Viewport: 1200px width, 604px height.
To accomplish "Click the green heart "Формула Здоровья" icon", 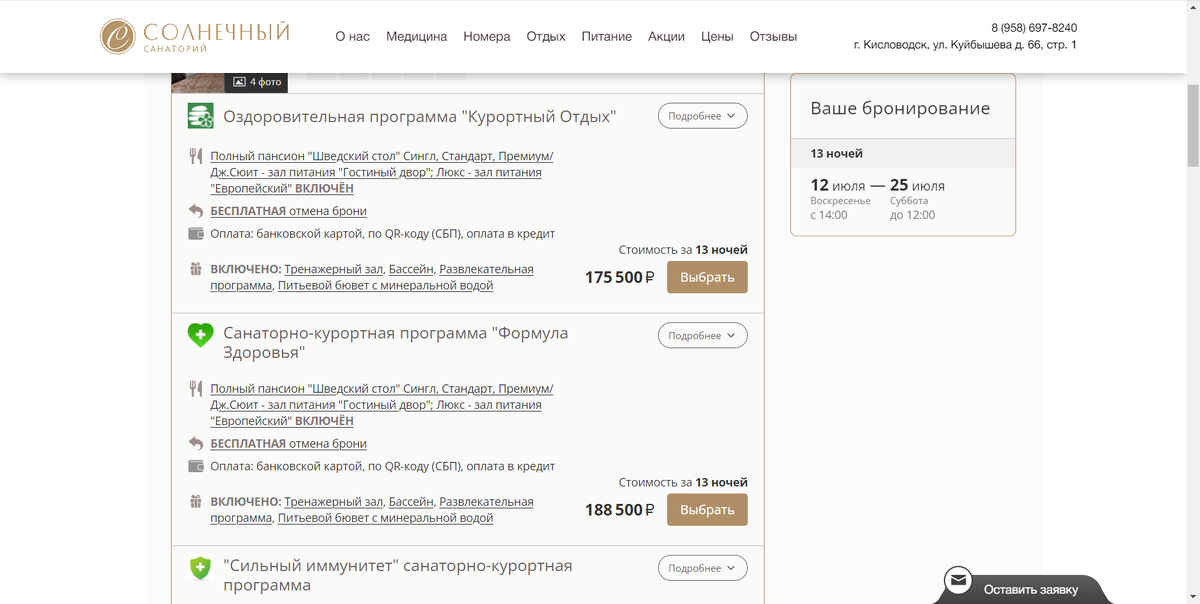I will click(201, 335).
